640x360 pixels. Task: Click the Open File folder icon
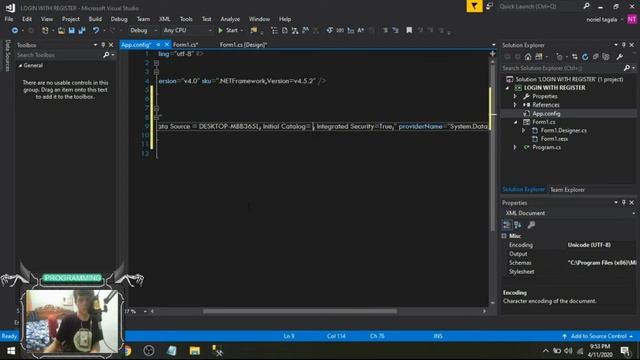[61, 30]
